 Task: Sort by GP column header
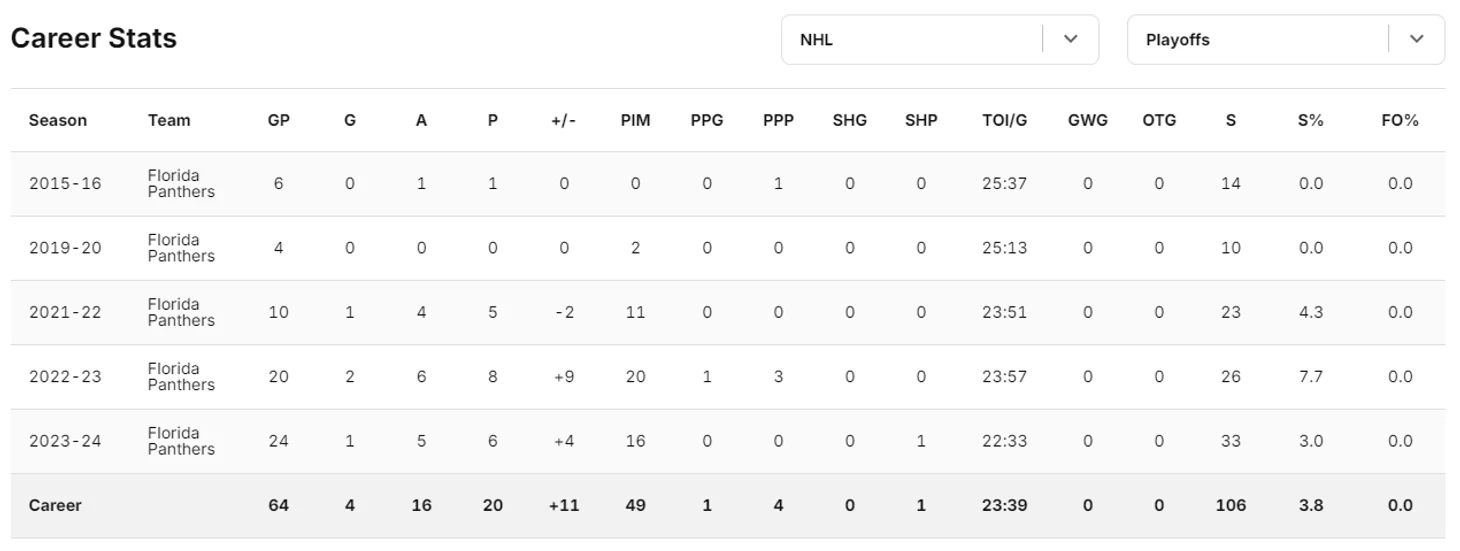pyautogui.click(x=279, y=120)
